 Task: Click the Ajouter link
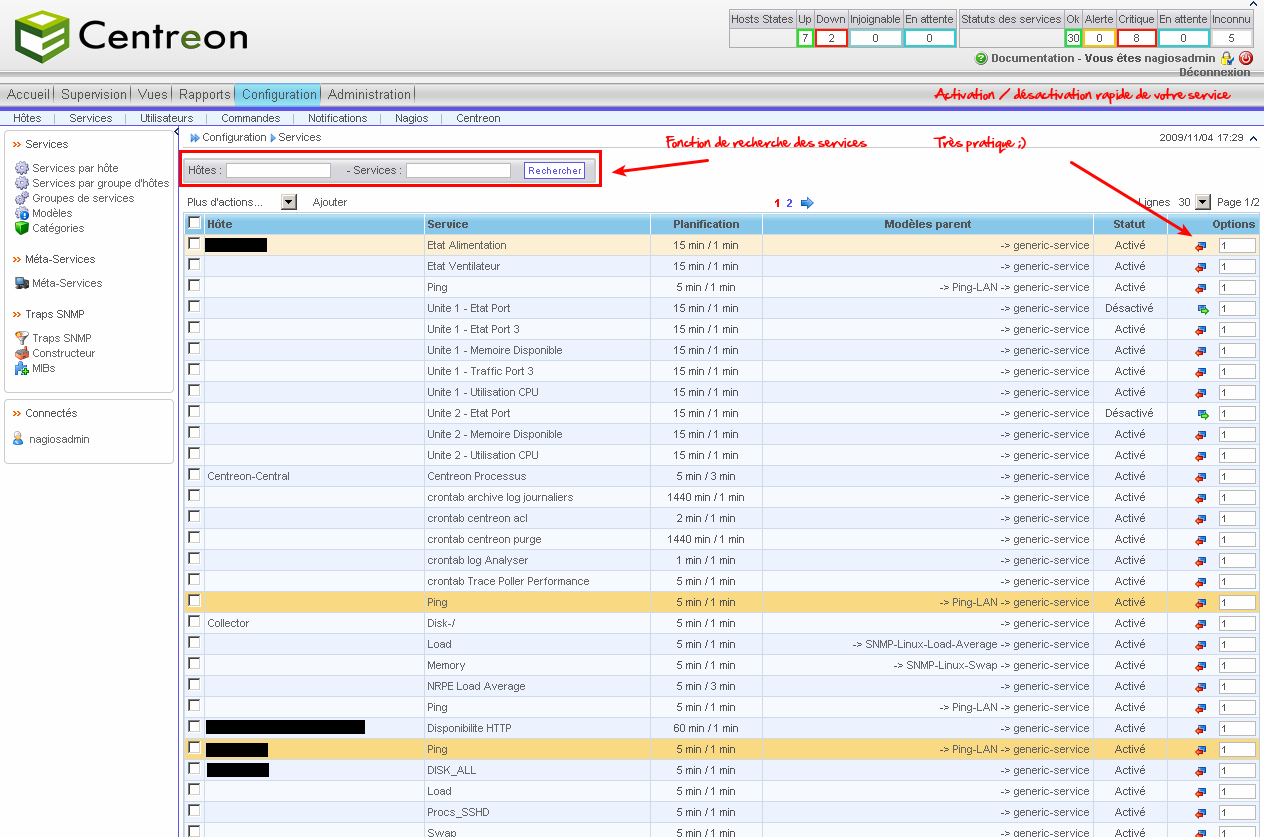tap(329, 202)
